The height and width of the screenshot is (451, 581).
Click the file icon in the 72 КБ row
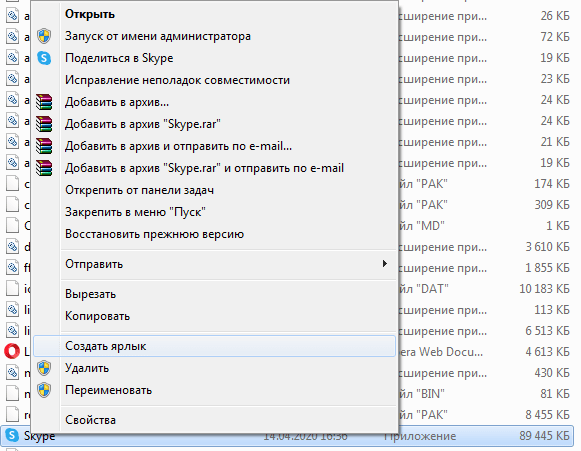(12, 37)
